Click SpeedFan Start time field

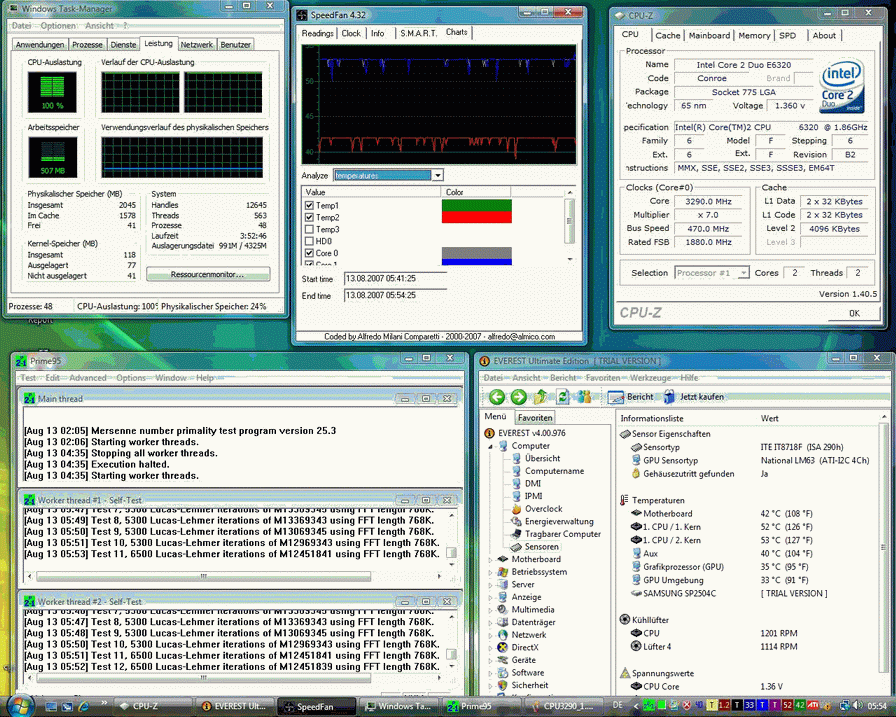[x=396, y=279]
